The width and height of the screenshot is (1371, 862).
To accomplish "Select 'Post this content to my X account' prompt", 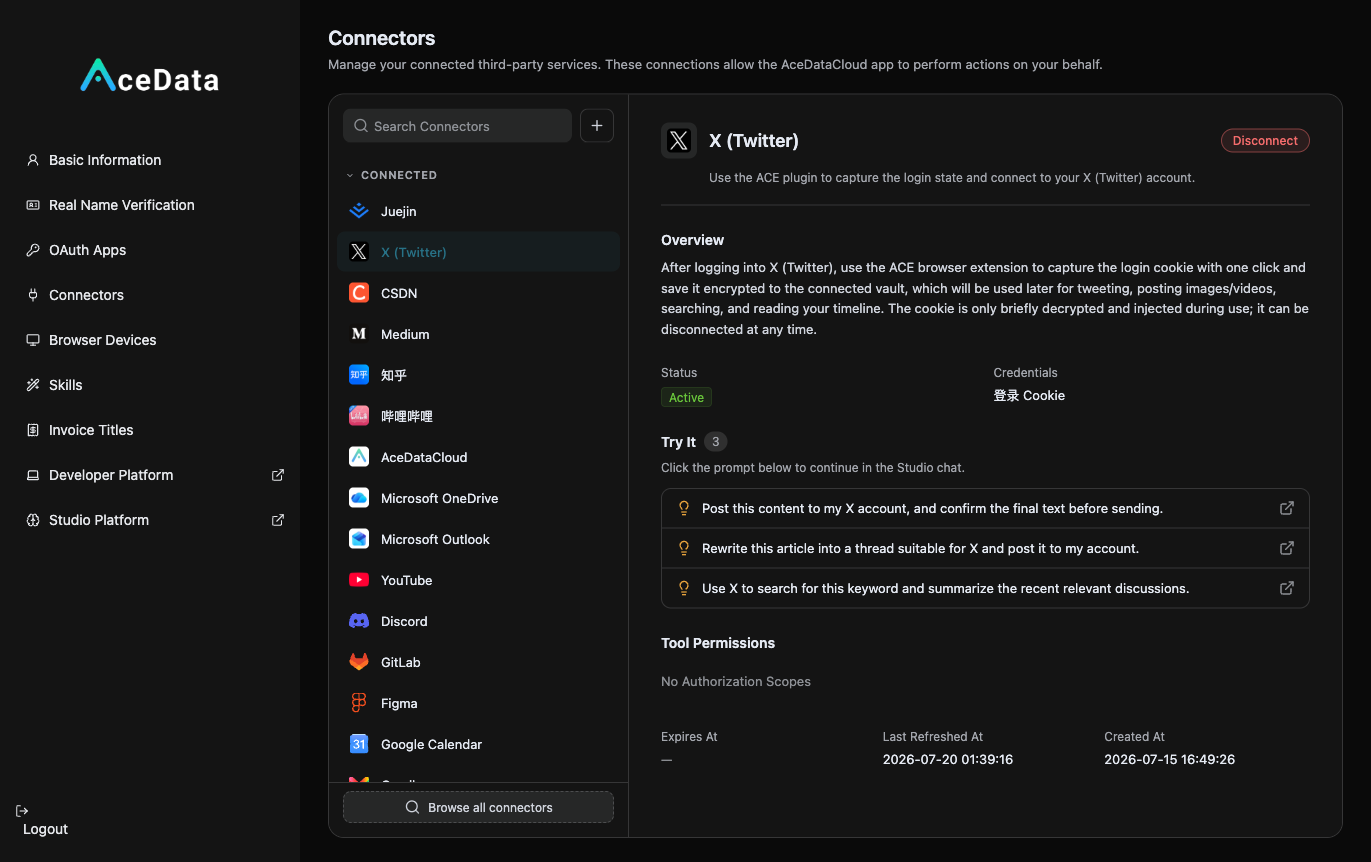I will point(985,508).
